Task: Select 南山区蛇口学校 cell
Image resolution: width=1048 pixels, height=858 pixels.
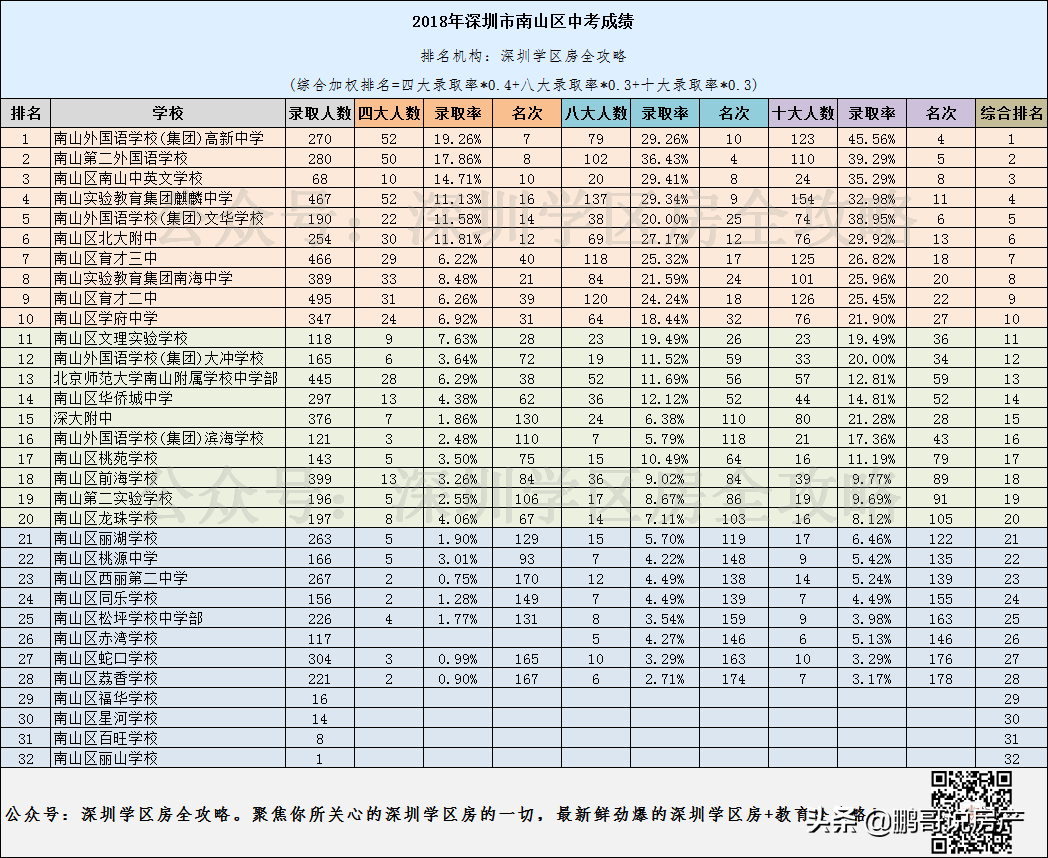Action: 168,659
